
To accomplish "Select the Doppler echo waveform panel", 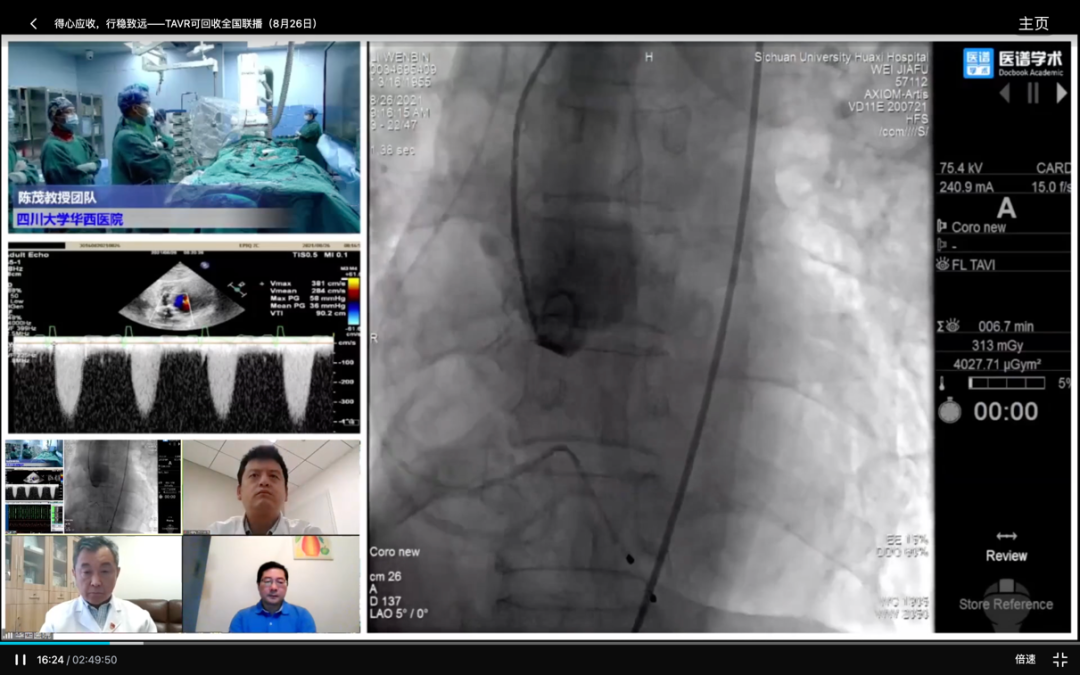I will [184, 340].
